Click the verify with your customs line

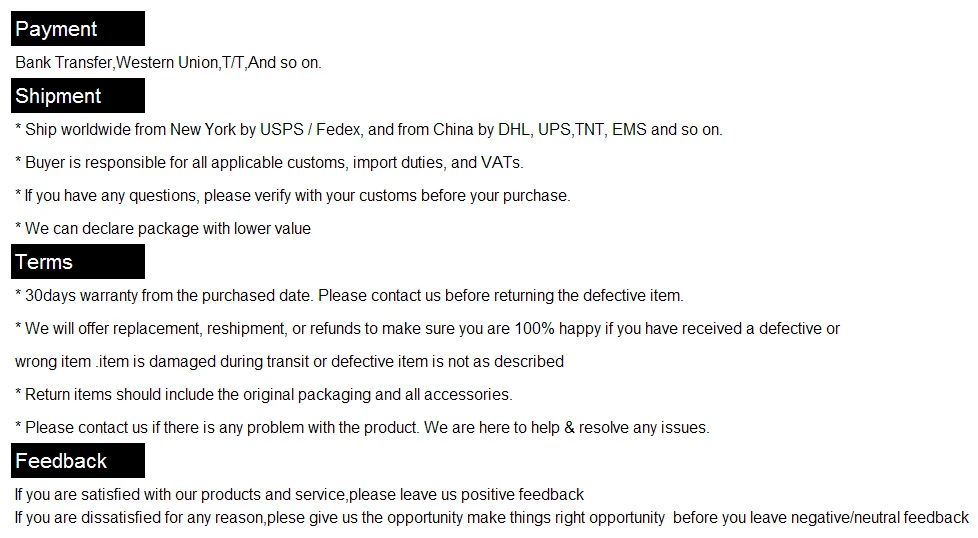point(292,196)
